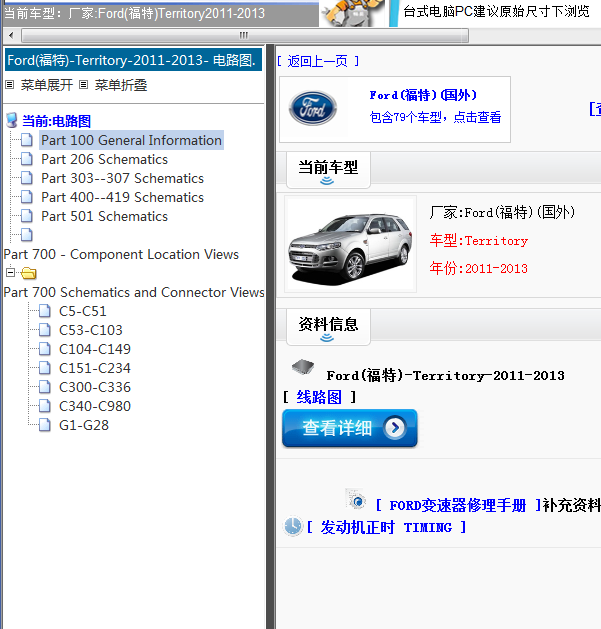This screenshot has width=601, height=629.
Task: Click the document icon before FORD变速器修理手册
Action: click(355, 499)
